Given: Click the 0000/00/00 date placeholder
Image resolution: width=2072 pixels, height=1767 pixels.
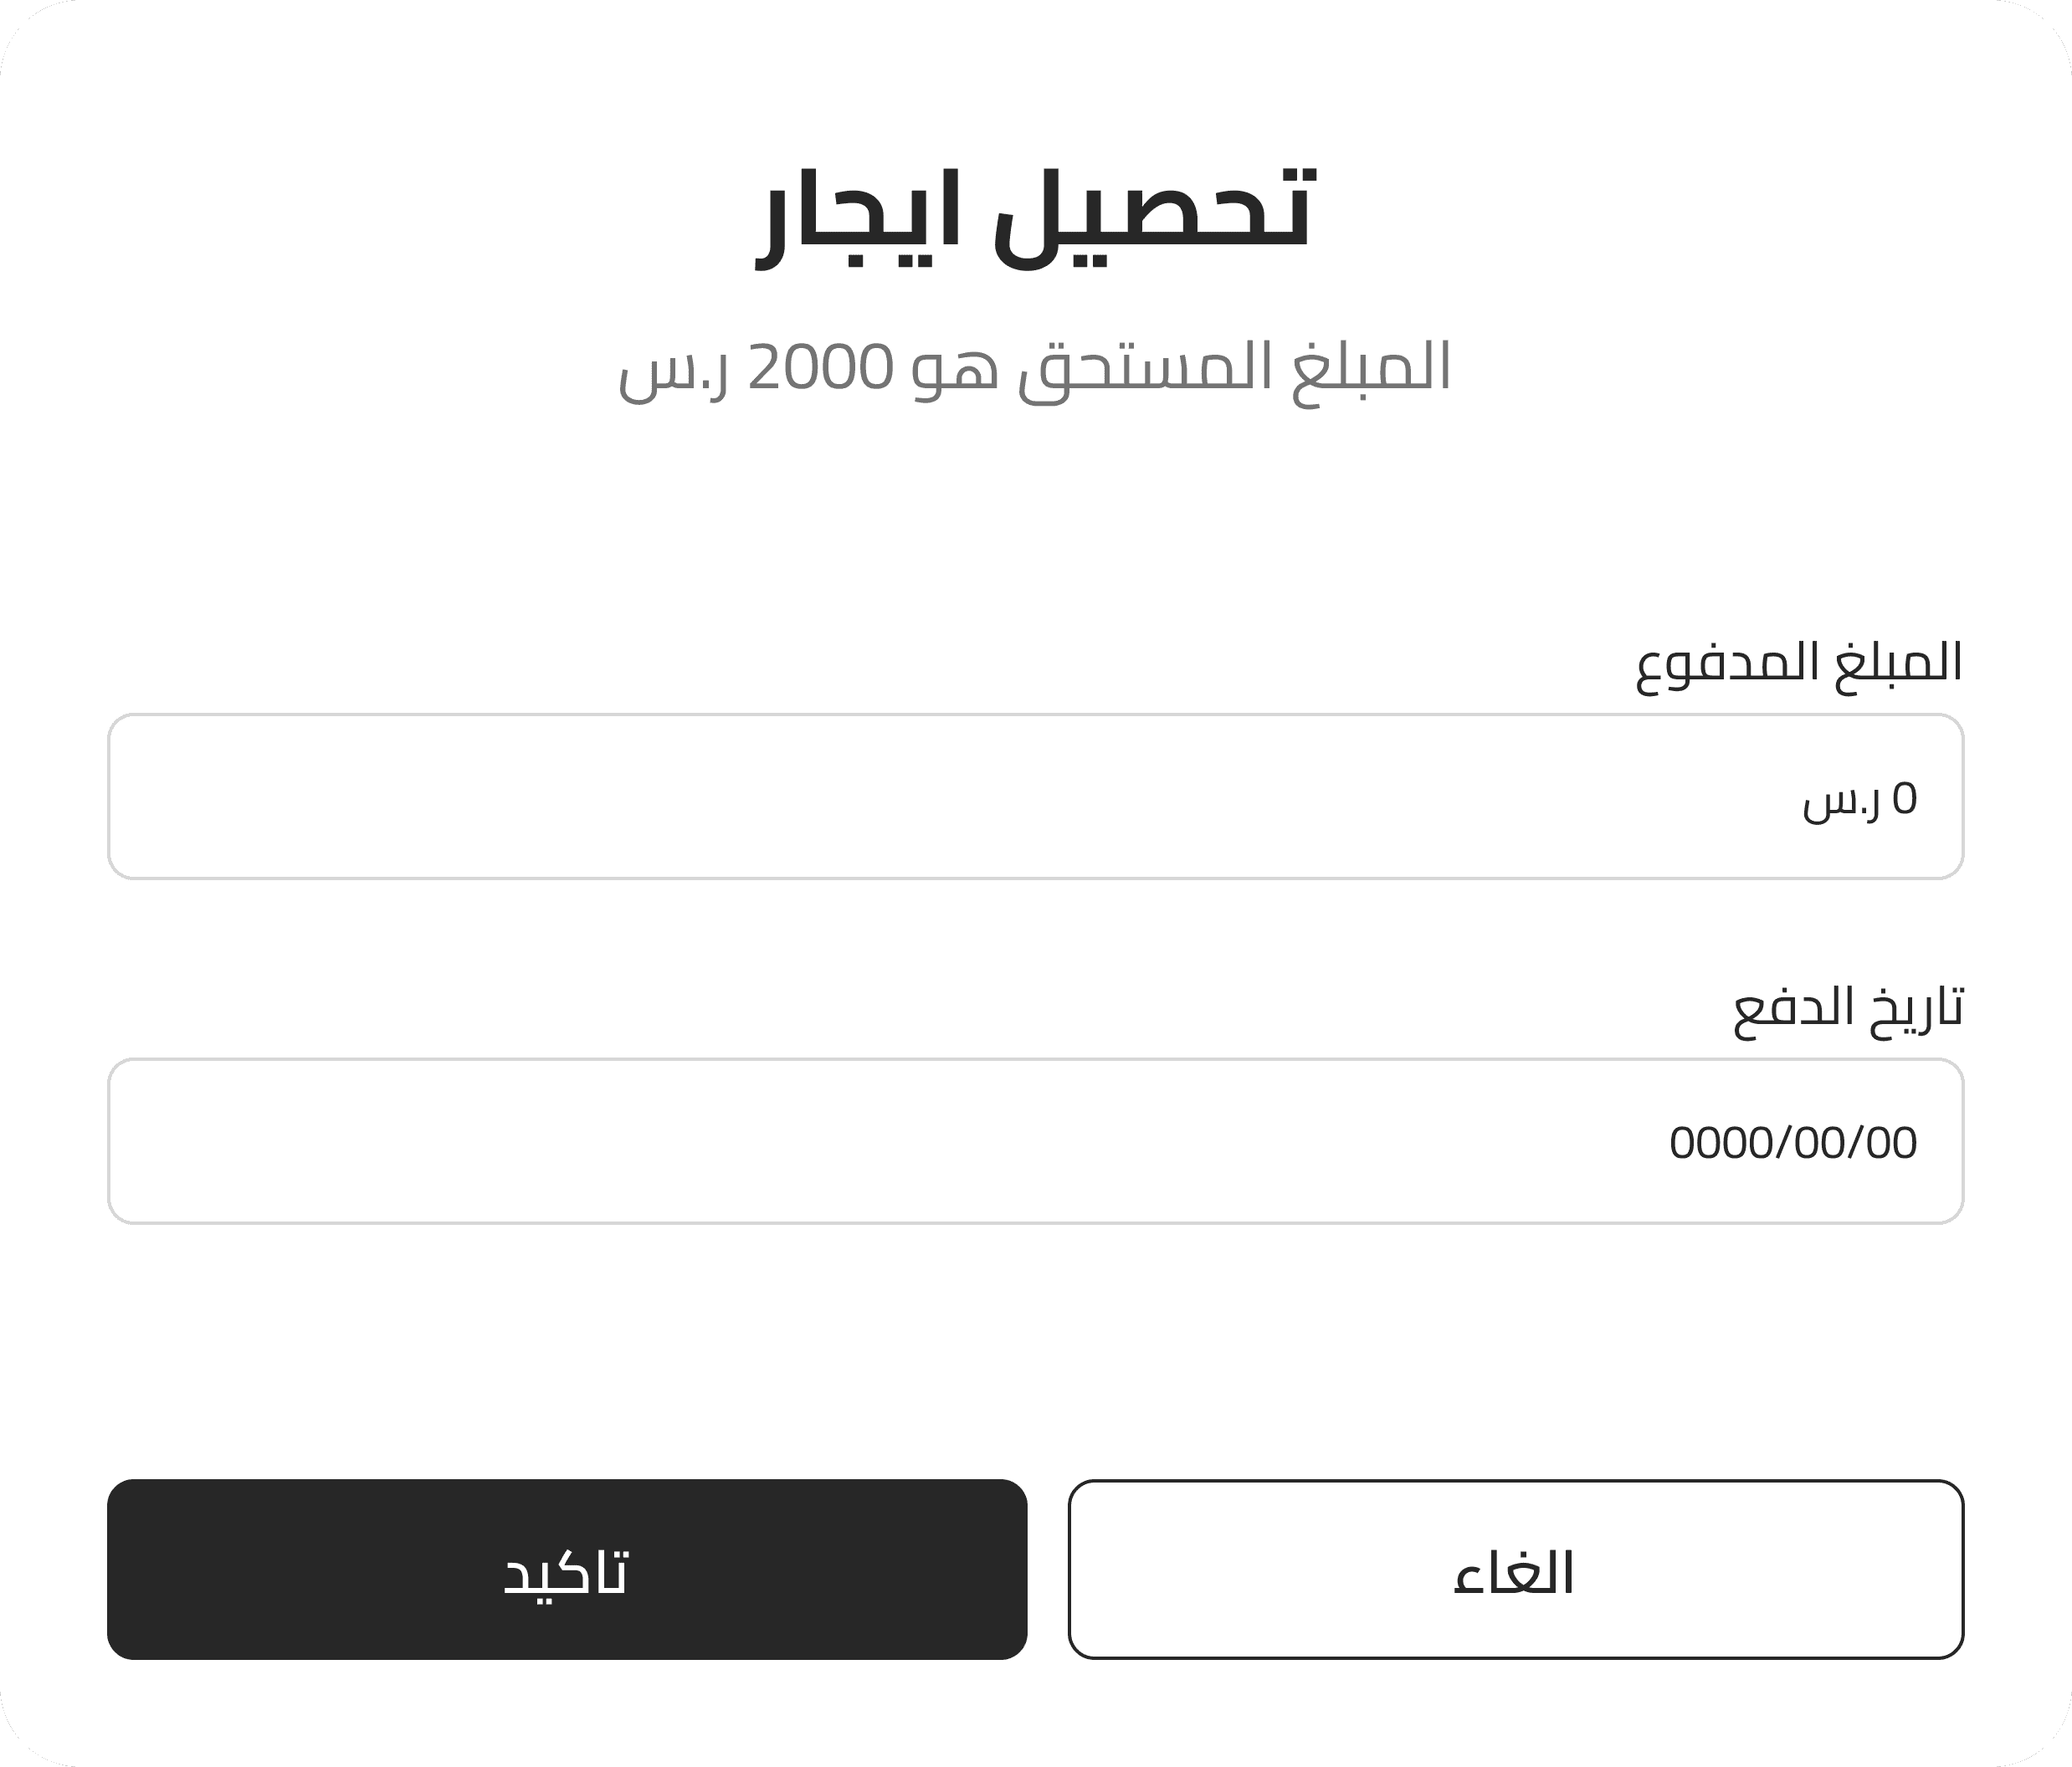Looking at the screenshot, I should click(x=1793, y=1143).
